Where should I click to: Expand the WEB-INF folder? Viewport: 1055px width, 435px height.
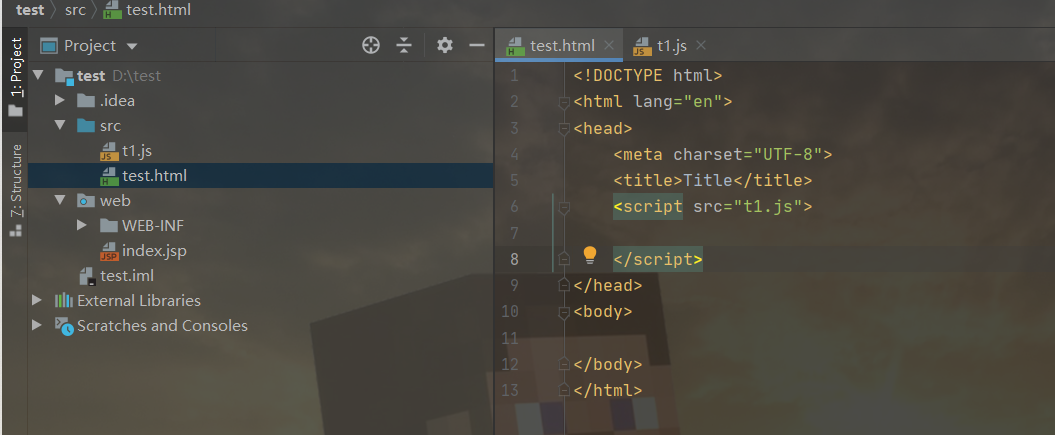[82, 225]
